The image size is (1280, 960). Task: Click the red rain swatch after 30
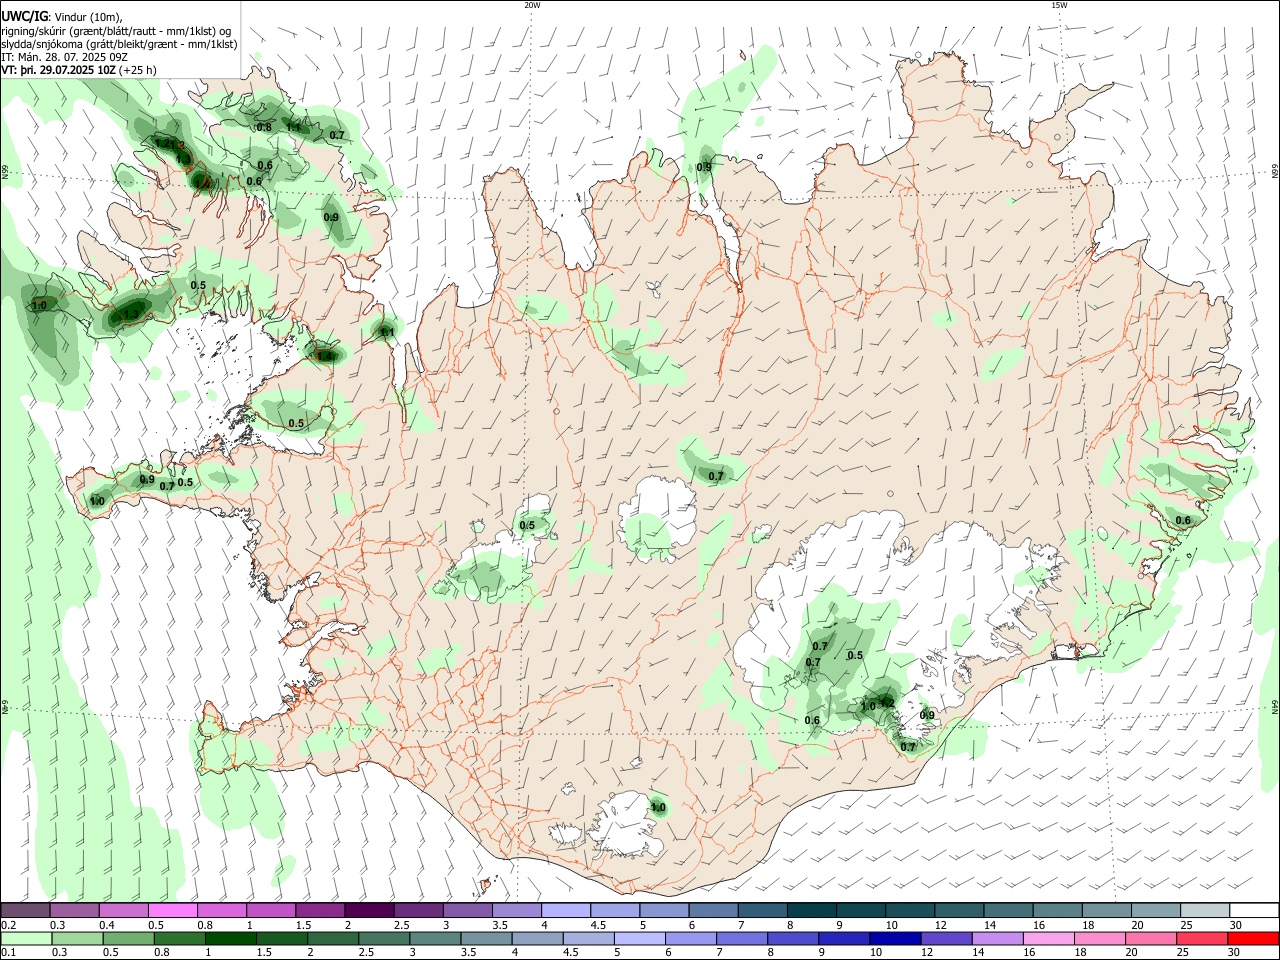[x=1254, y=939]
